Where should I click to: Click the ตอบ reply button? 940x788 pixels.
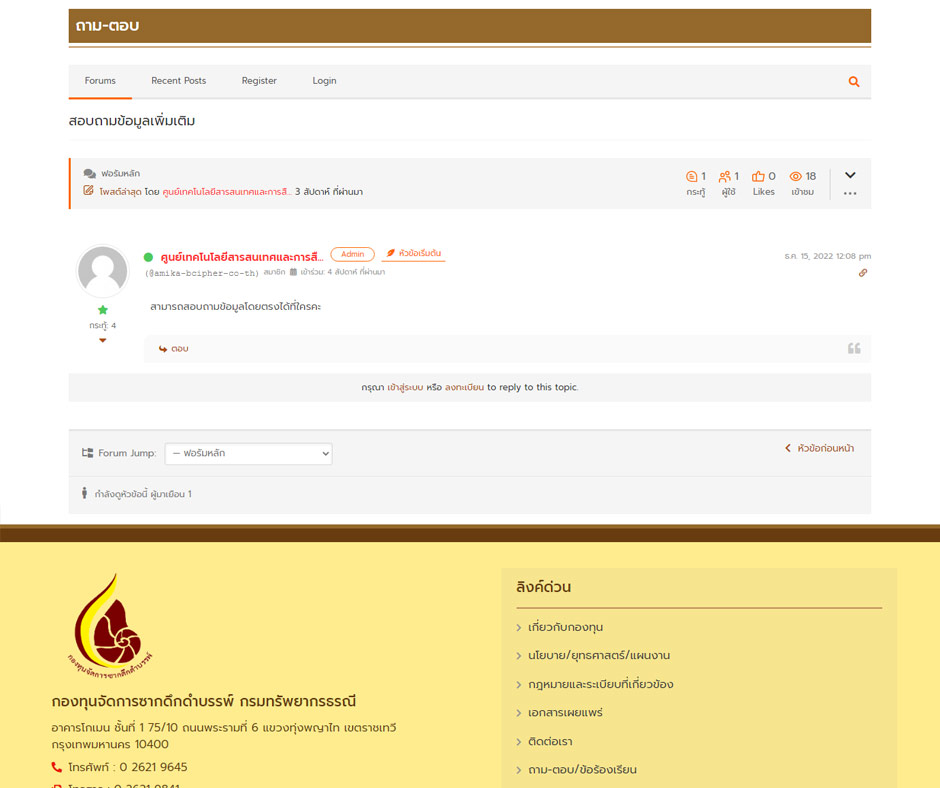173,348
